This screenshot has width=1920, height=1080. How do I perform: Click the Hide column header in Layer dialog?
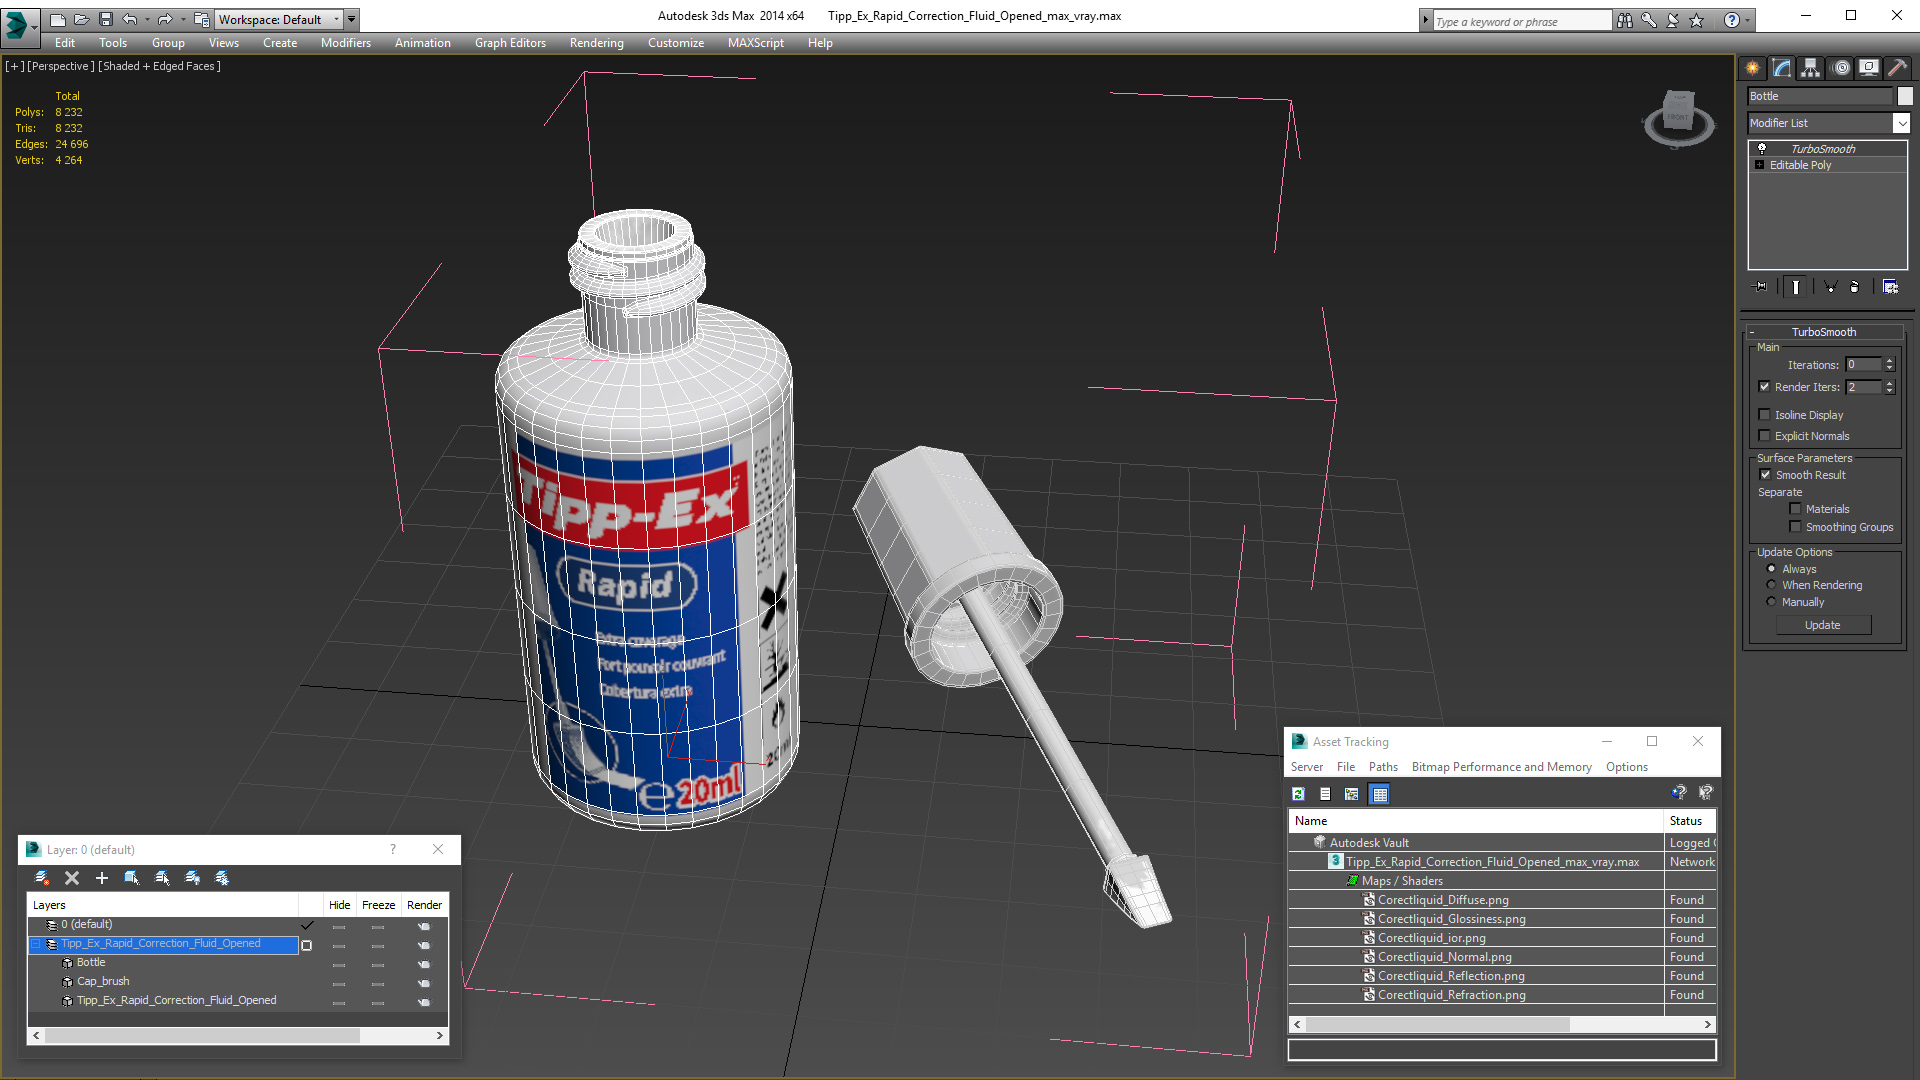click(339, 905)
